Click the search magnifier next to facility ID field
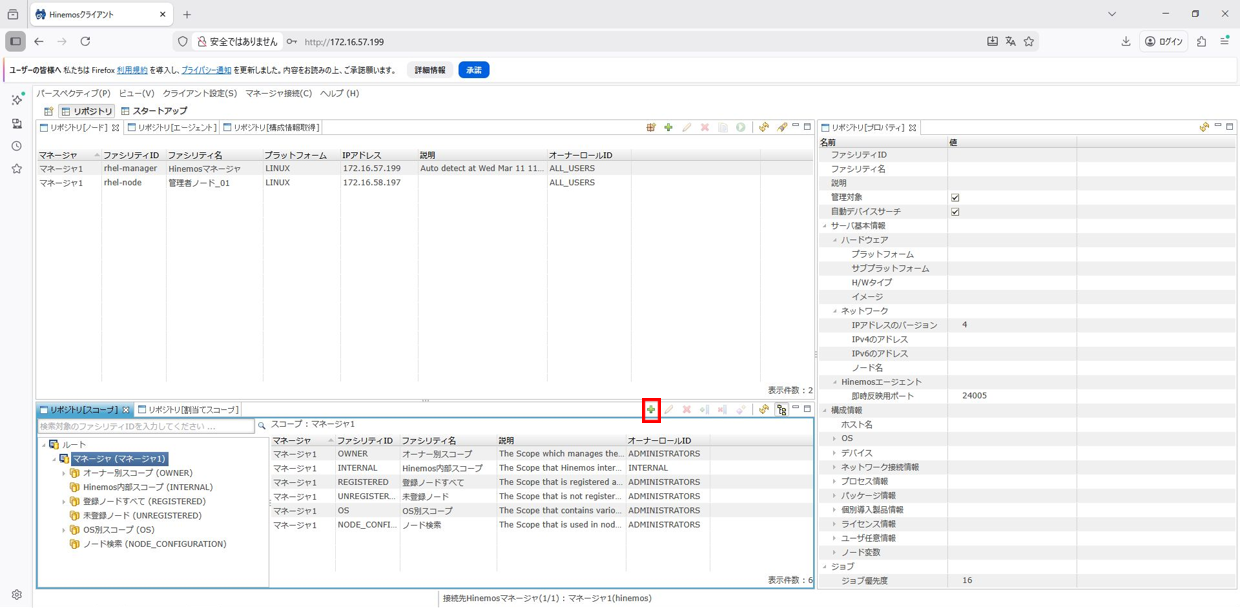Image resolution: width=1240 pixels, height=608 pixels. (x=262, y=426)
